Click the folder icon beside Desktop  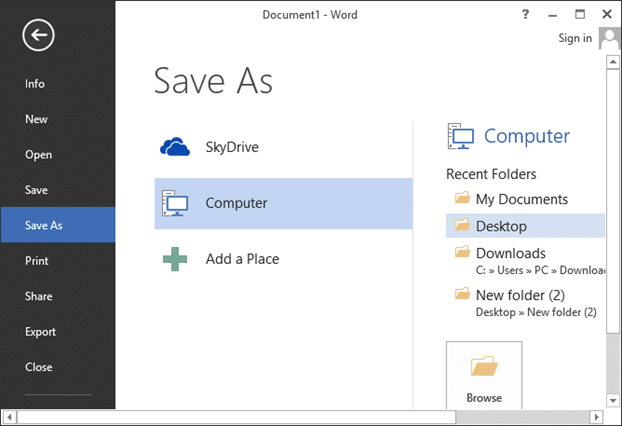(462, 225)
